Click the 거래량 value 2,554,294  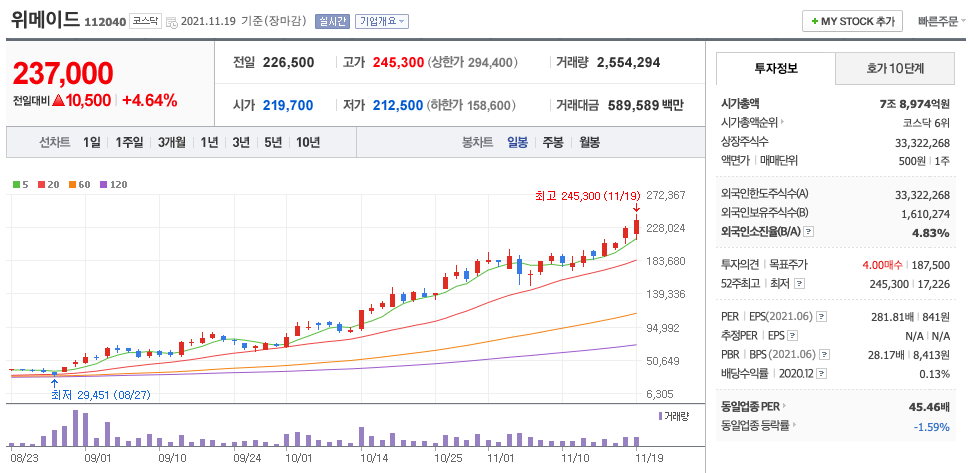(x=628, y=62)
